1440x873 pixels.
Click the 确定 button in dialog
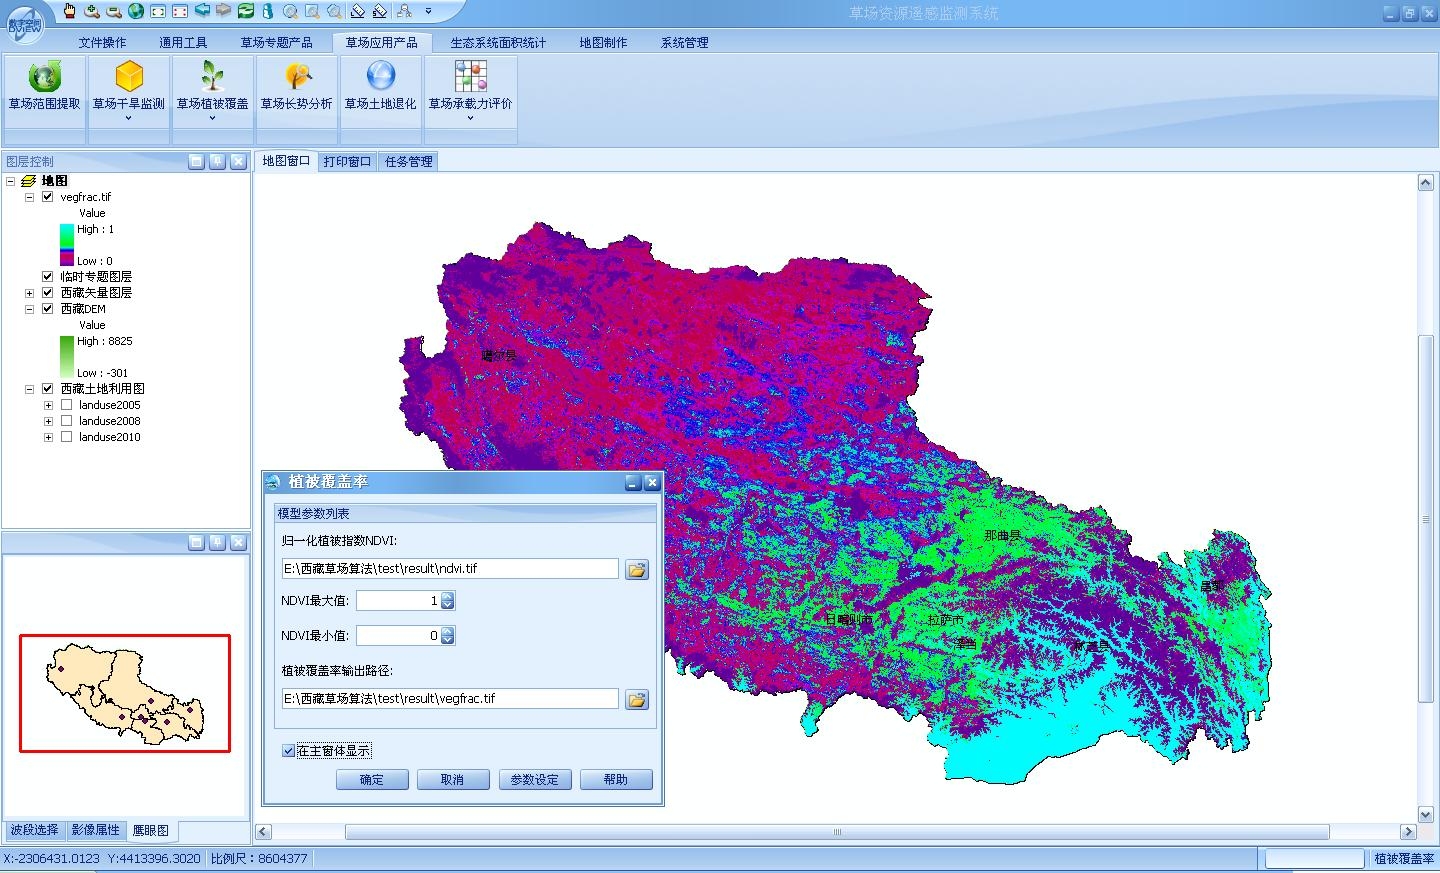tap(371, 780)
